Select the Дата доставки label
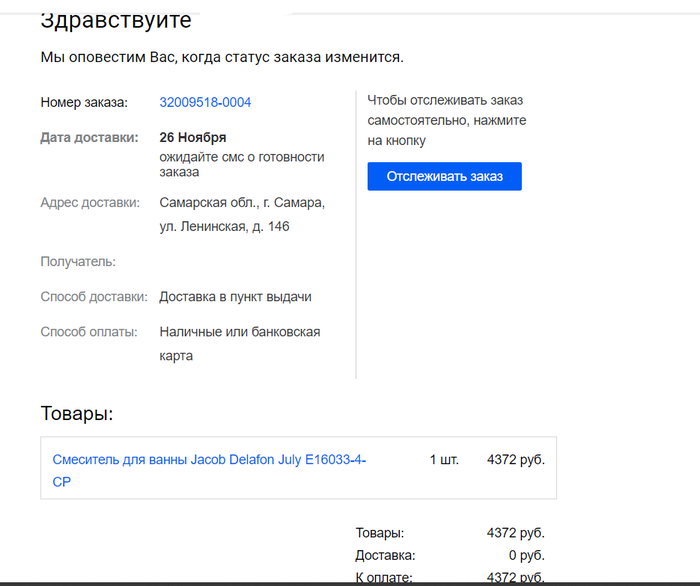The width and height of the screenshot is (700, 586). tap(89, 137)
